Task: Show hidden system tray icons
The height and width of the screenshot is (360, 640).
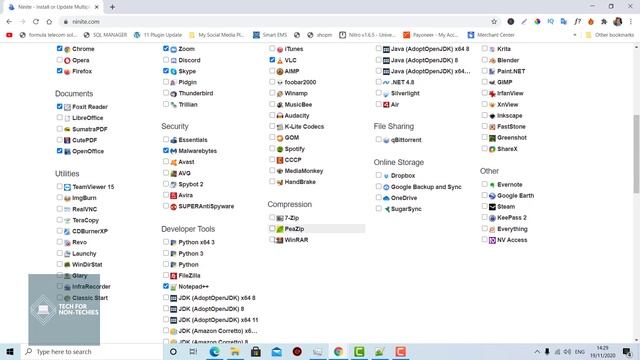Action: (537, 351)
